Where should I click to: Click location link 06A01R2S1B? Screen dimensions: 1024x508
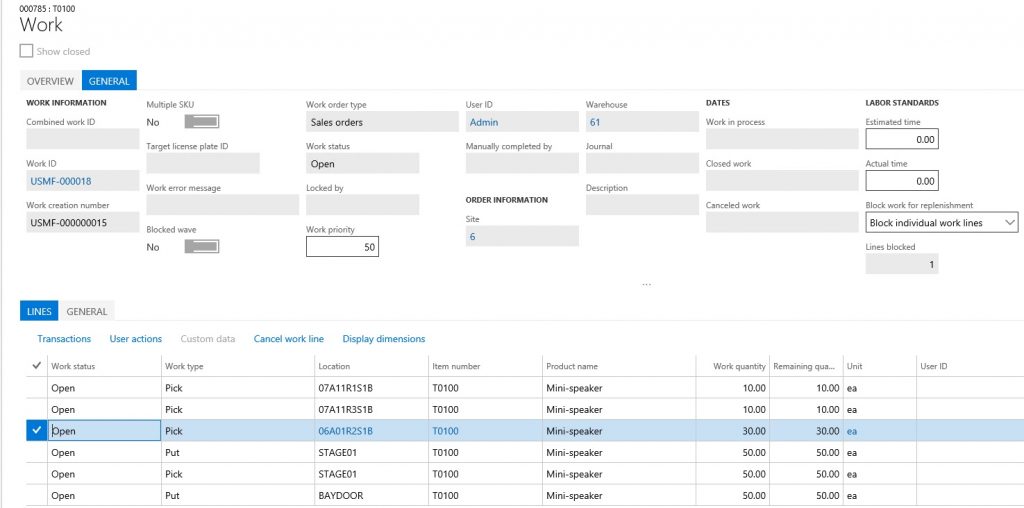click(x=345, y=431)
